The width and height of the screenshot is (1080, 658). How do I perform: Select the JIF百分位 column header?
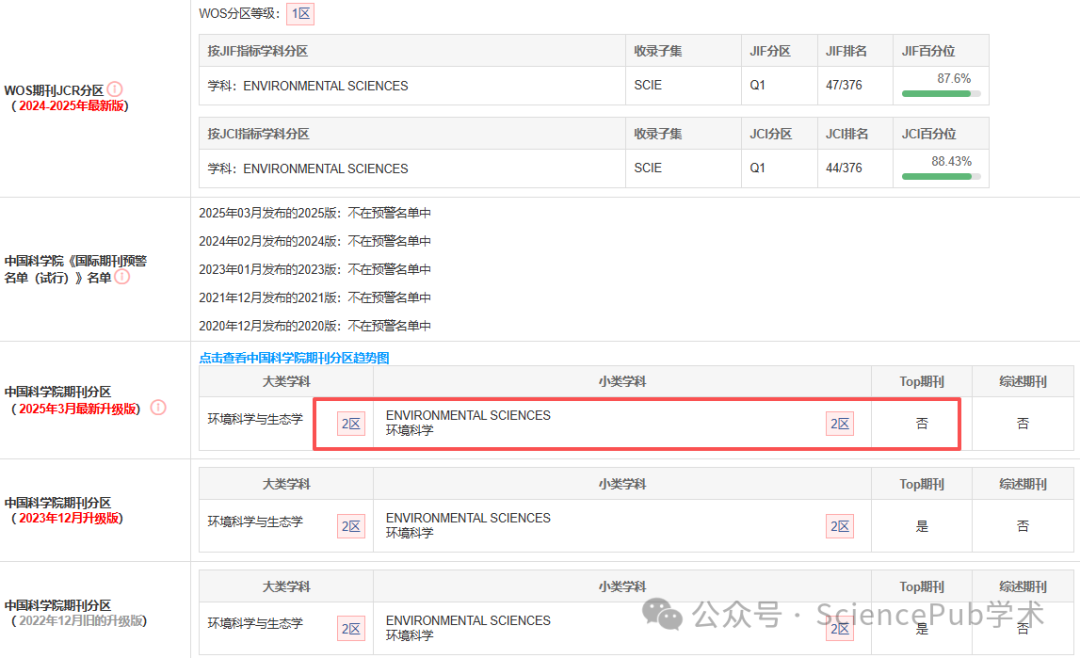click(941, 51)
